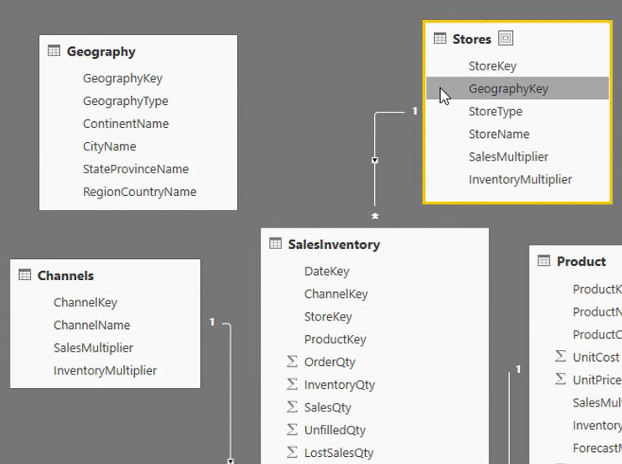The width and height of the screenshot is (622, 464).
Task: Select the GeographyKey field in Stores table
Action: pyautogui.click(x=517, y=88)
